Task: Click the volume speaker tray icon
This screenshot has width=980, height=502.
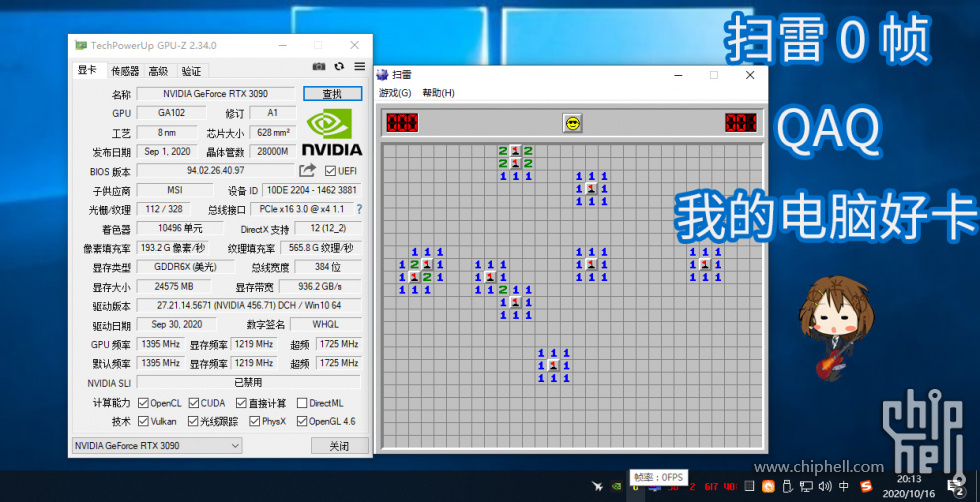Action: click(825, 486)
